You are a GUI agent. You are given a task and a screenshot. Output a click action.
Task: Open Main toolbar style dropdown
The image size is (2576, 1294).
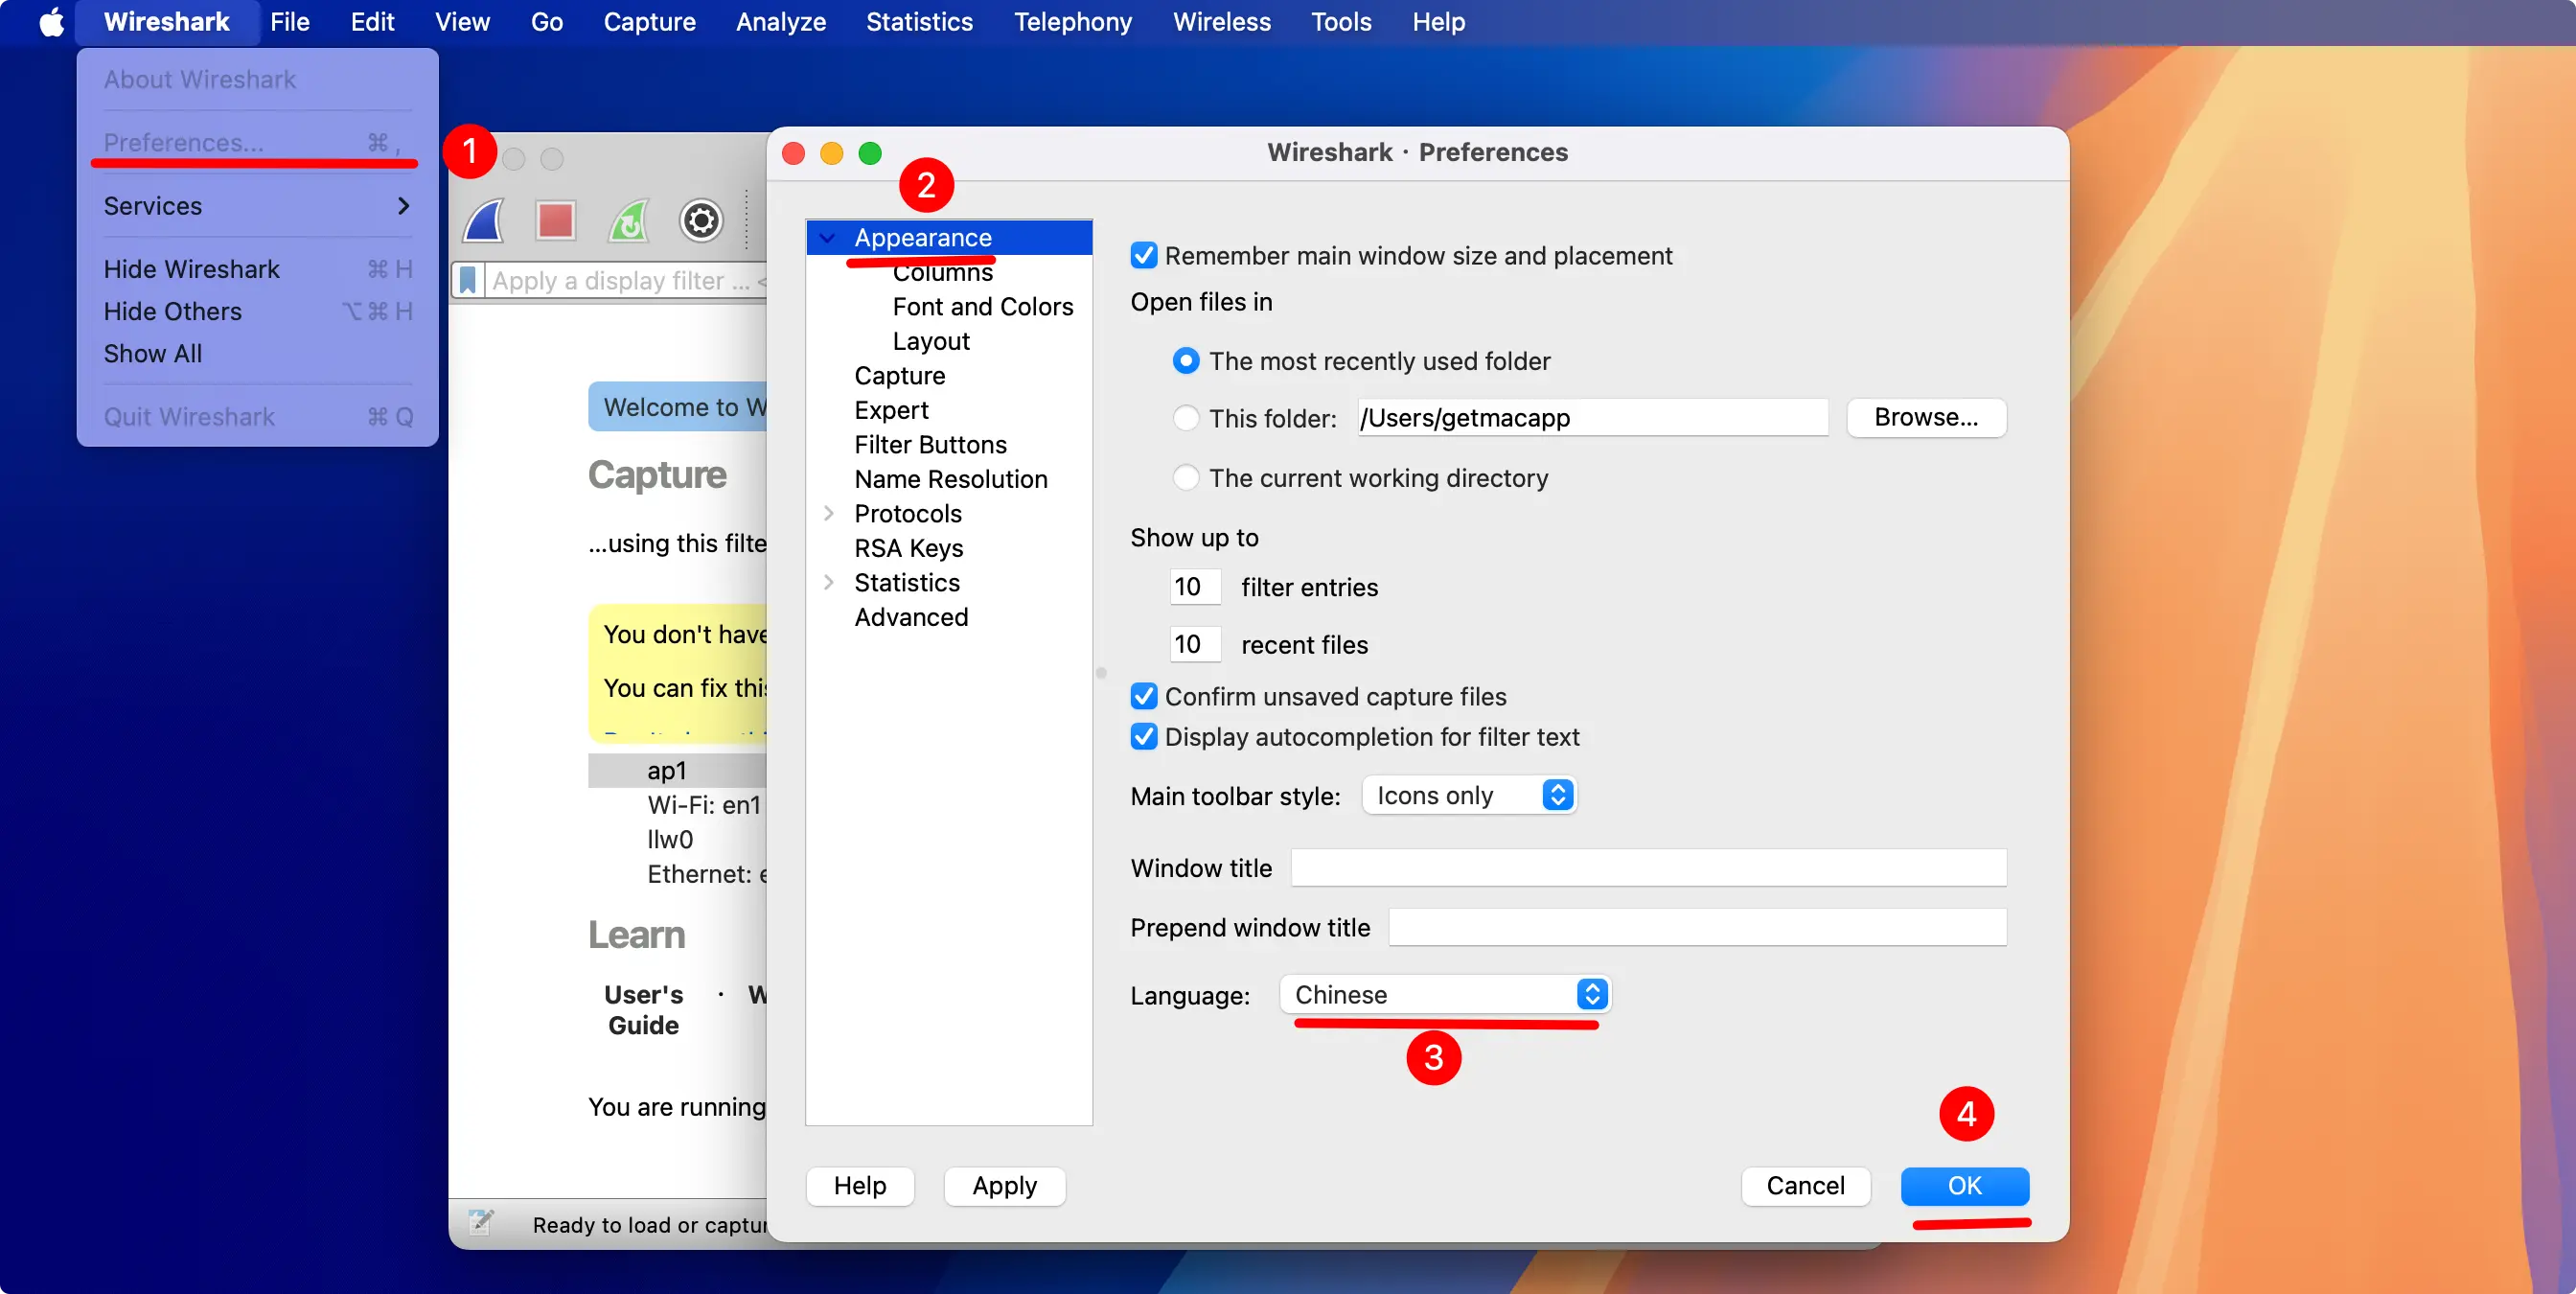click(x=1469, y=796)
